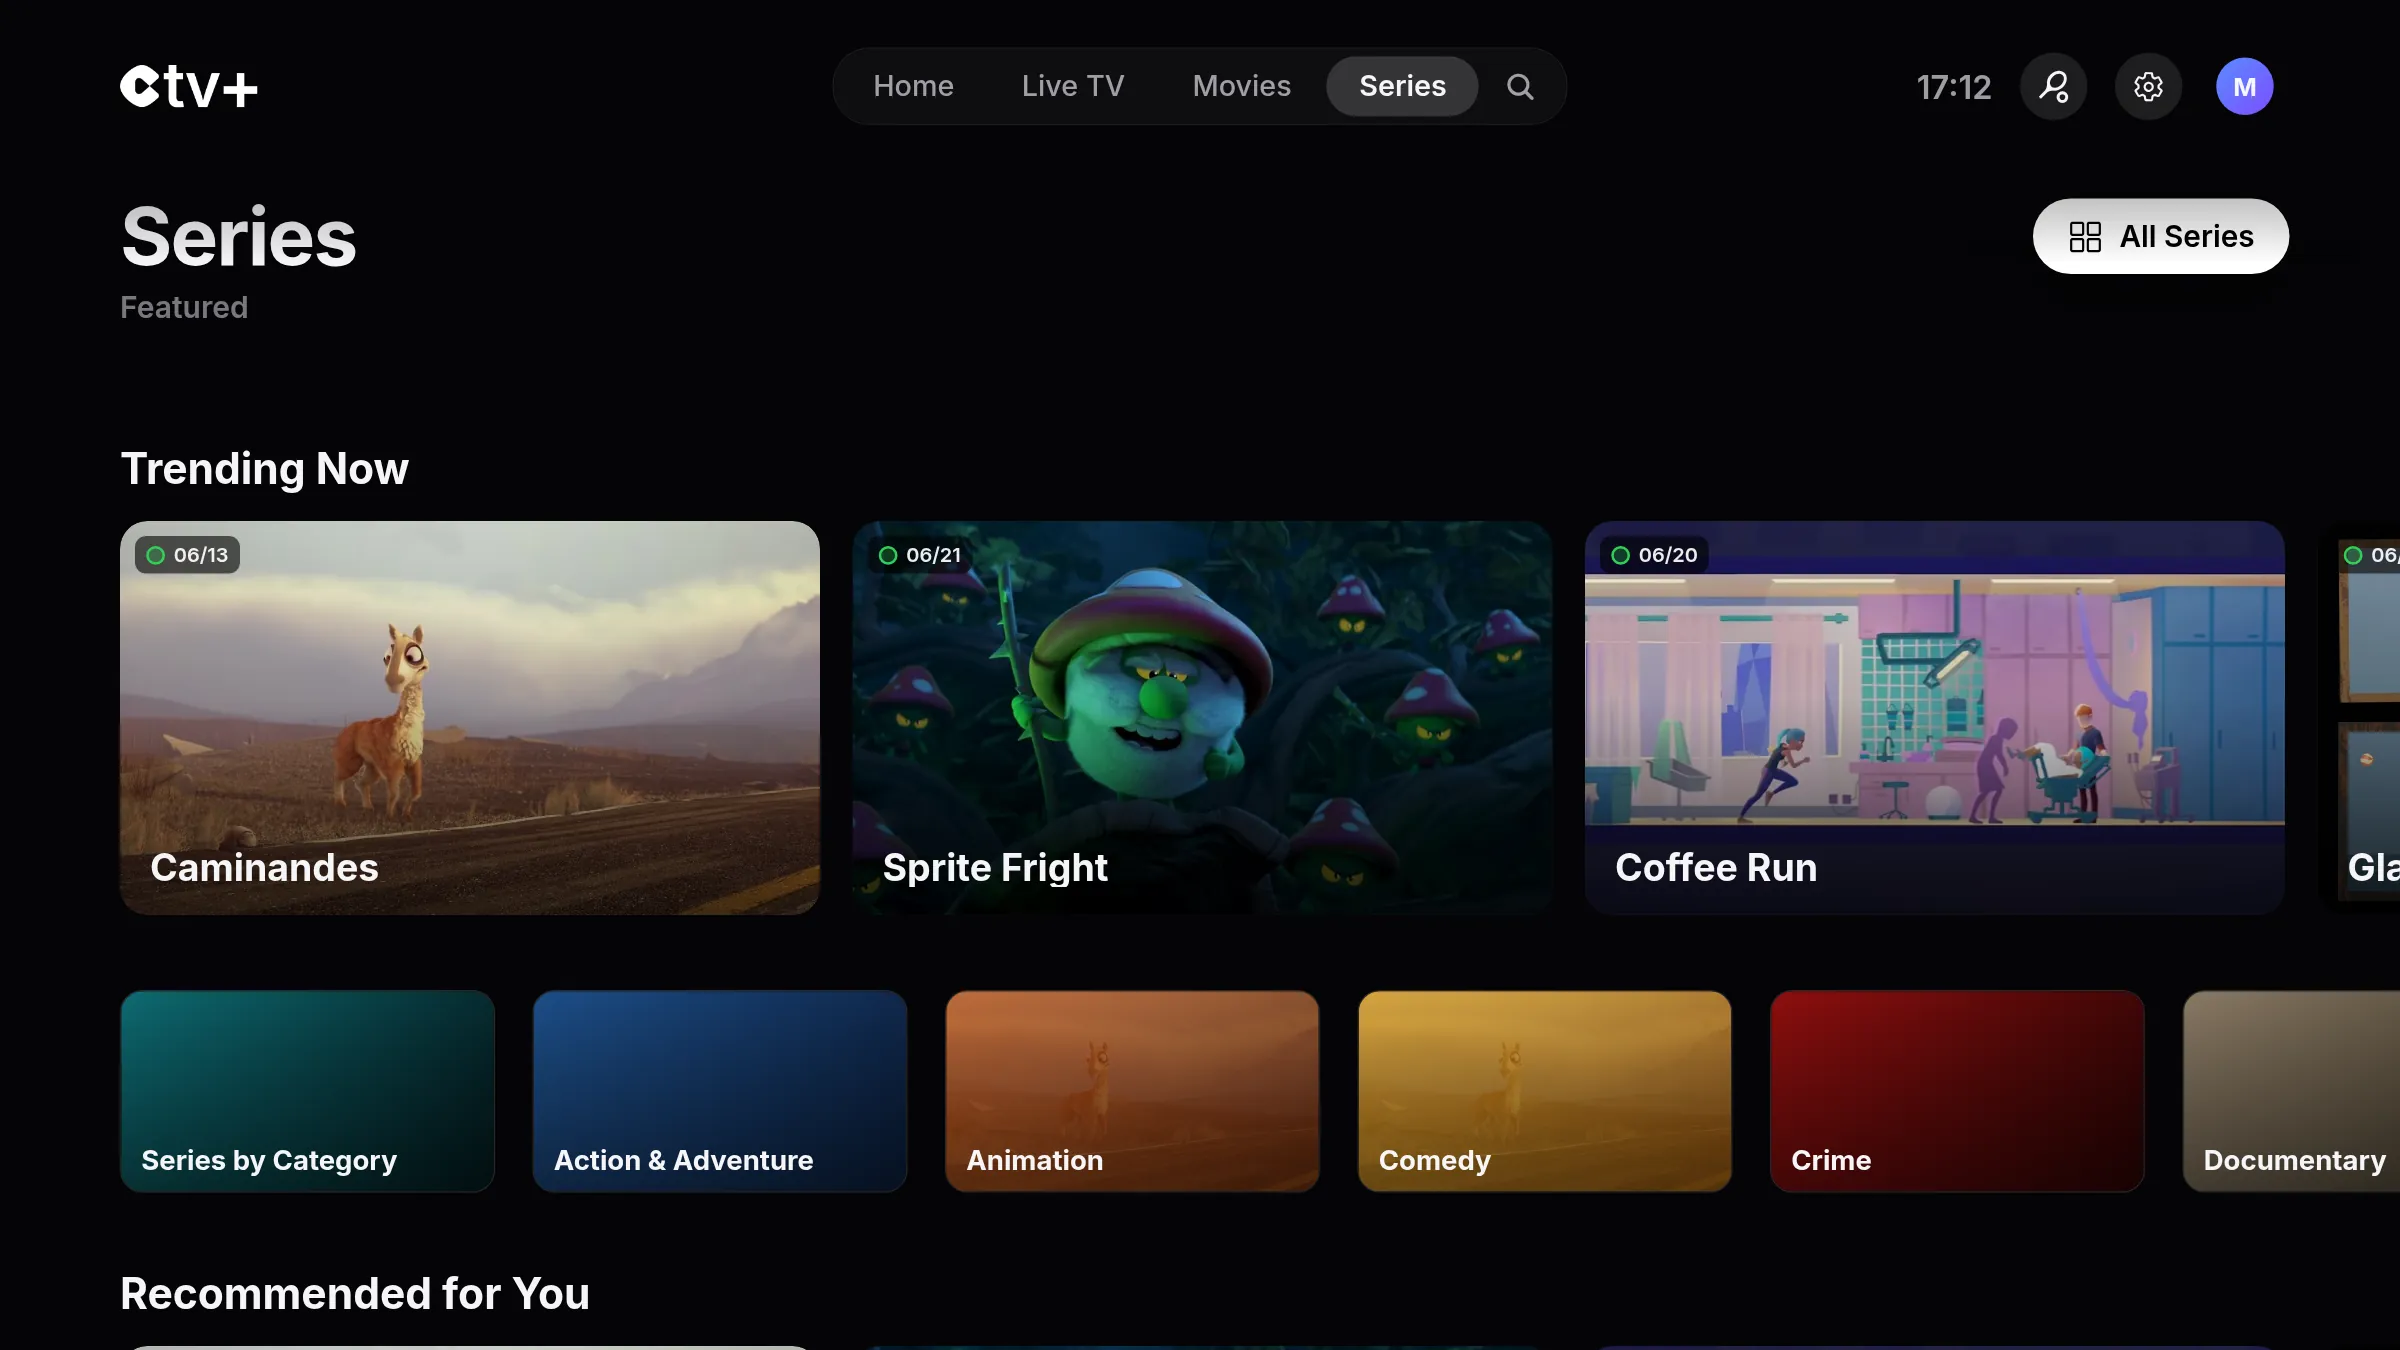The image size is (2400, 1350).
Task: Open the Series by Category tile
Action: [x=307, y=1091]
